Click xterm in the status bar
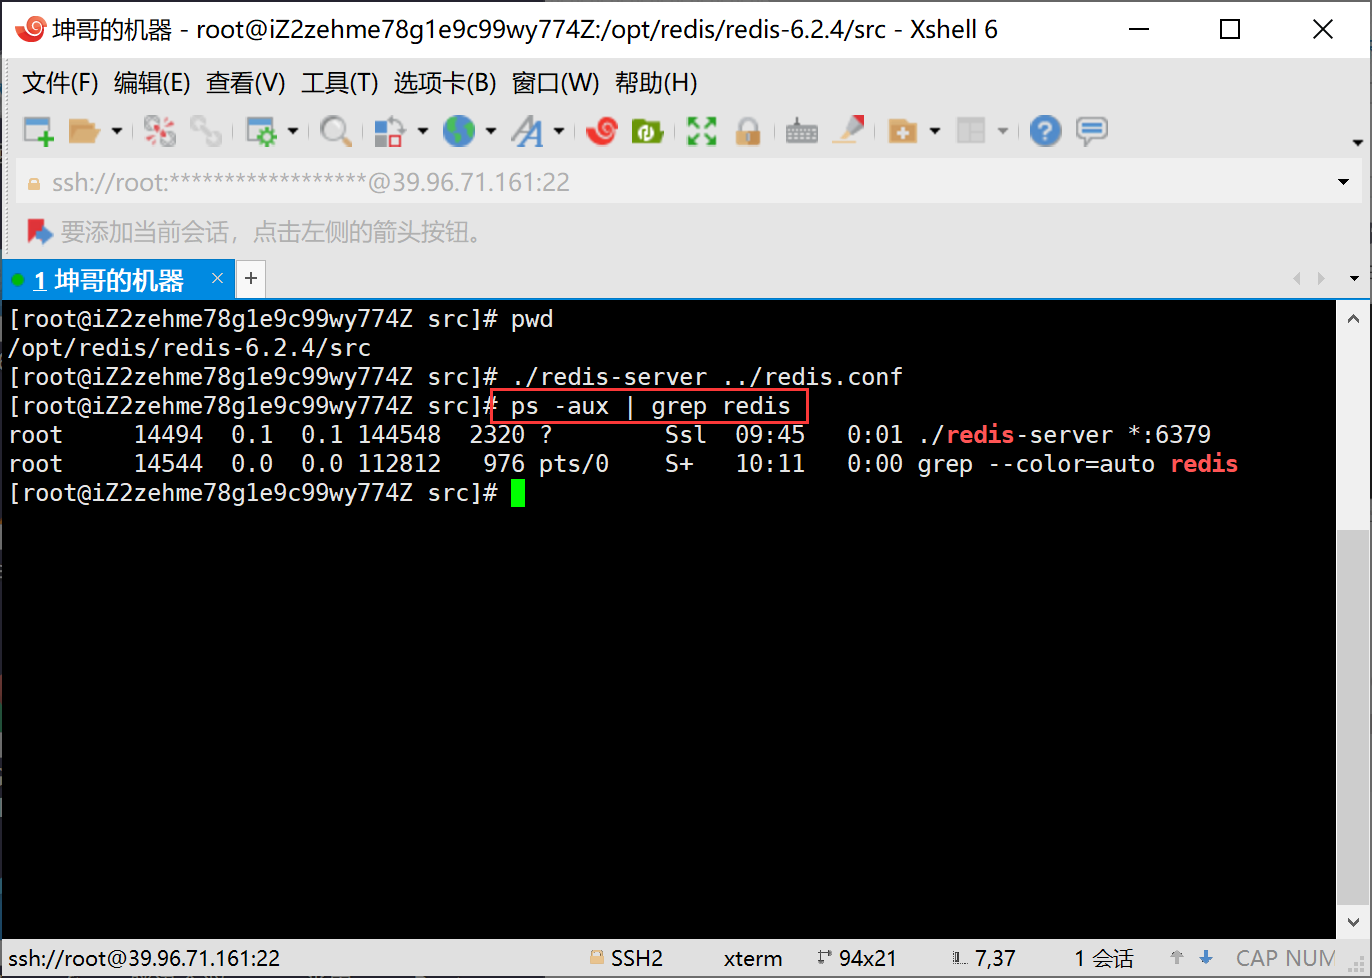The width and height of the screenshot is (1372, 978). [x=752, y=958]
